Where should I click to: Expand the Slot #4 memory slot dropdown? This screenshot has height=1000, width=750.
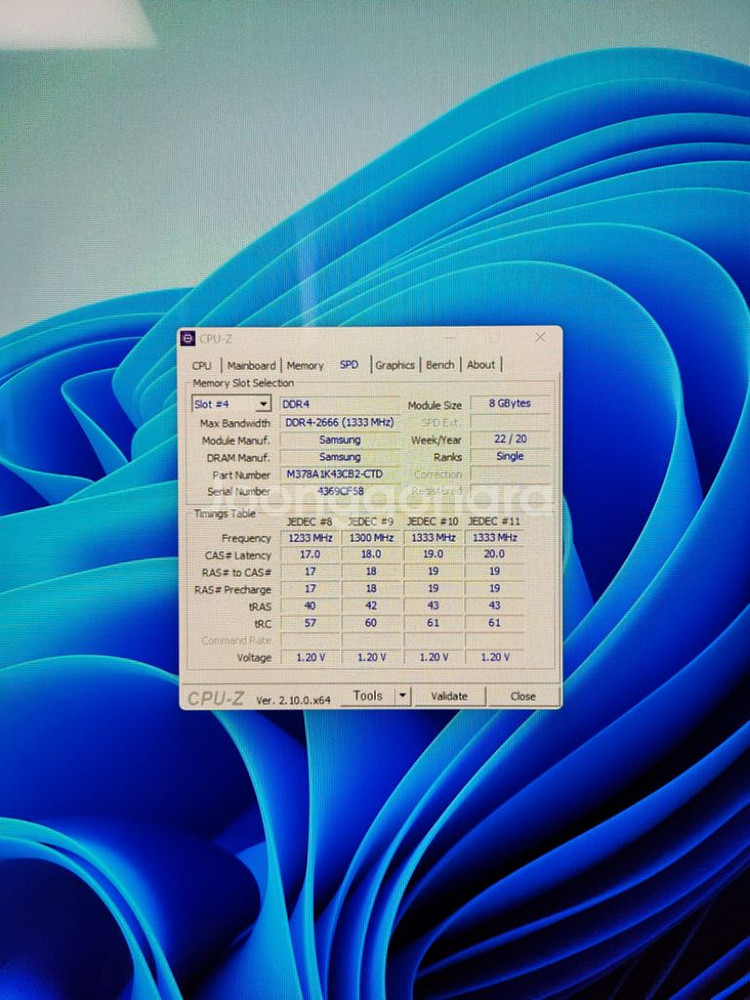(263, 404)
